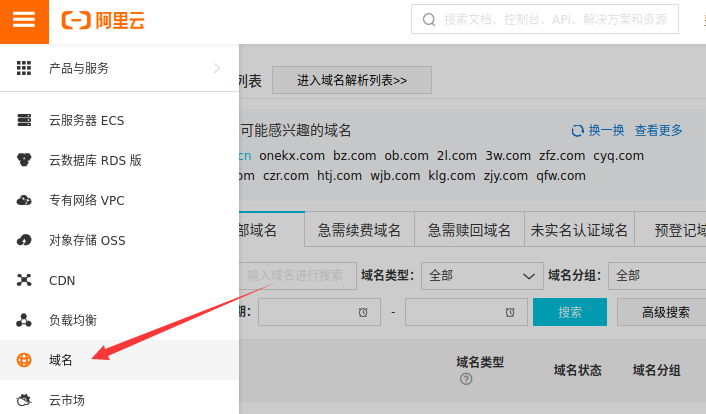706x414 pixels.
Task: Click the 云数据库 RDS icon
Action: [24, 160]
